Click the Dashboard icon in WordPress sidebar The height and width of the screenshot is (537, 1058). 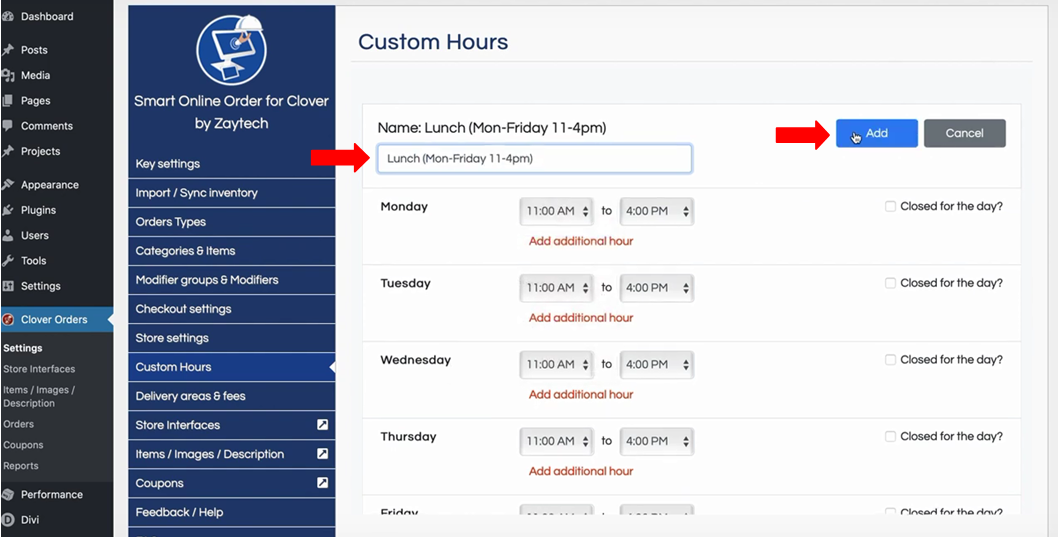coord(8,16)
